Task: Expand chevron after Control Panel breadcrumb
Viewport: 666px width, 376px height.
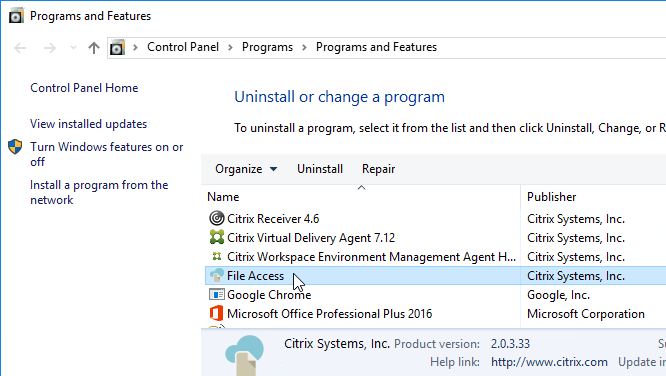Action: [x=230, y=47]
